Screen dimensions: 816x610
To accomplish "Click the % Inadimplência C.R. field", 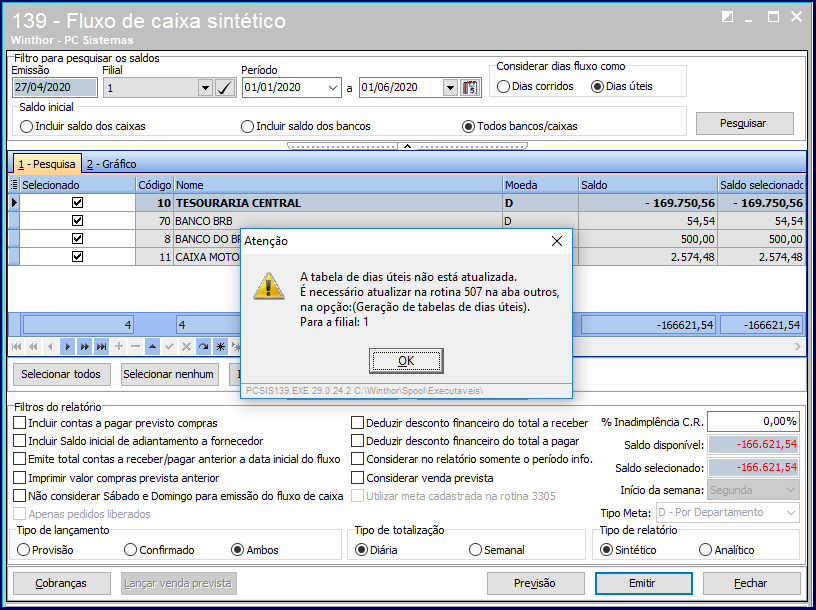I will pyautogui.click(x=753, y=422).
